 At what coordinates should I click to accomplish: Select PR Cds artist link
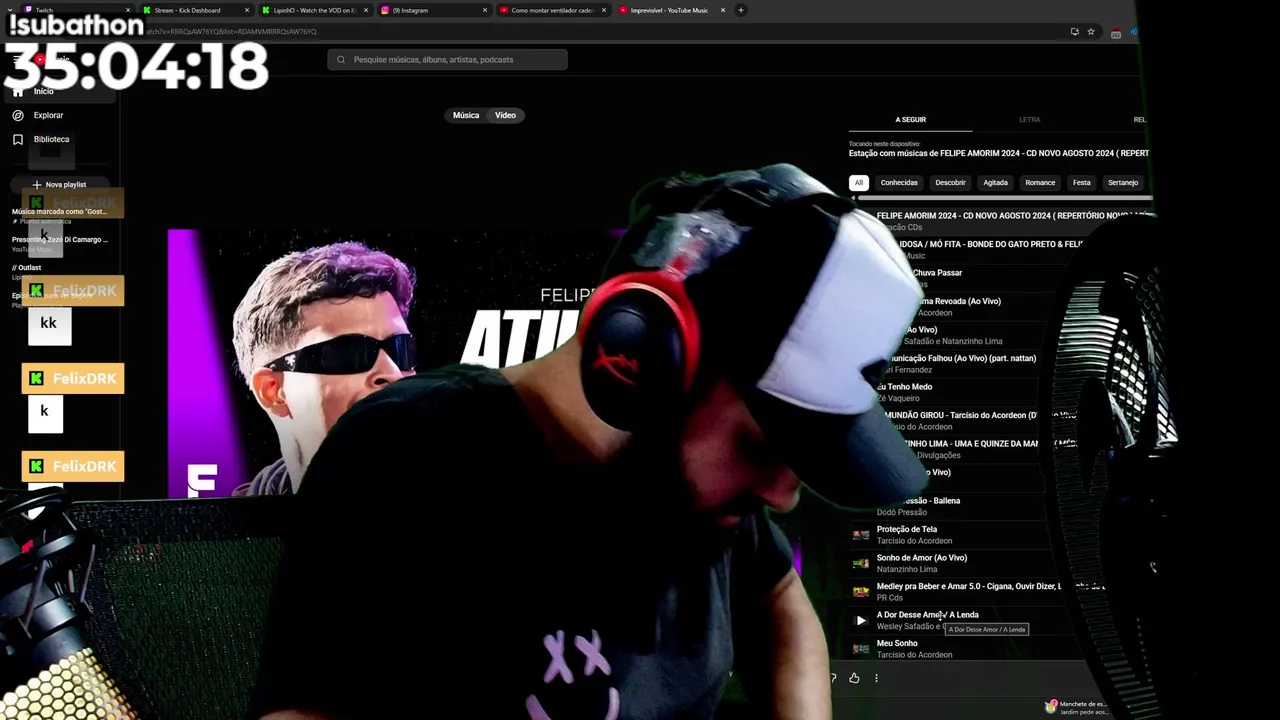point(889,598)
